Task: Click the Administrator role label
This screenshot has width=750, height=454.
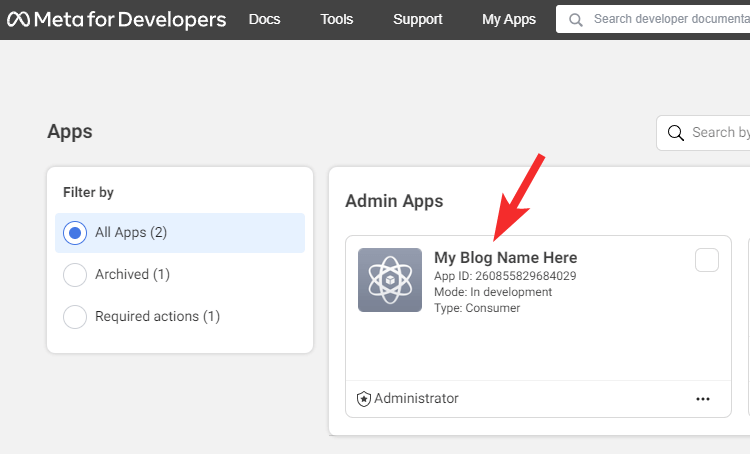Action: (416, 399)
